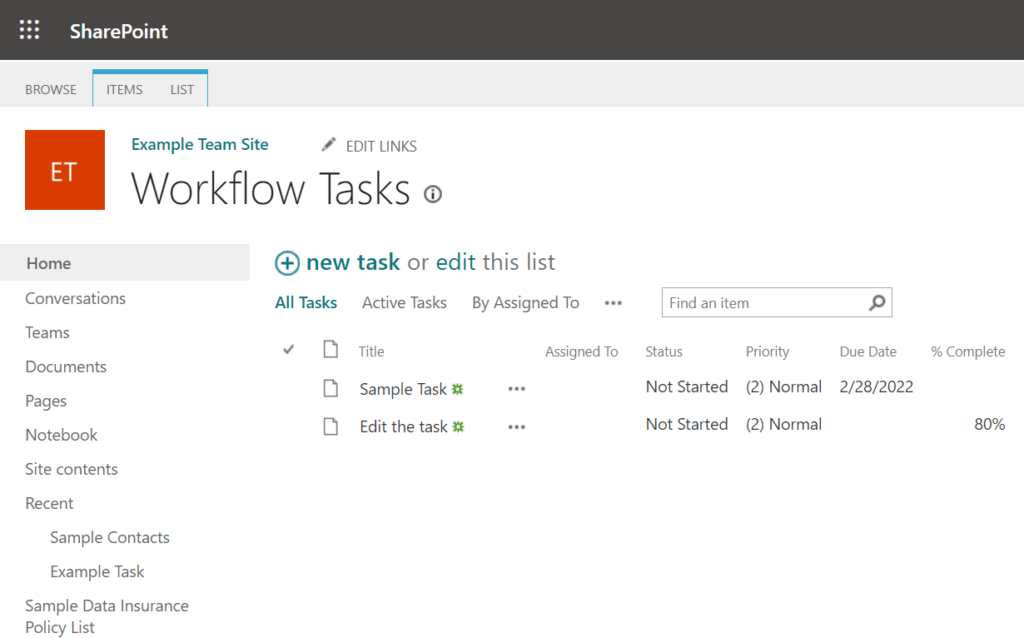The image size is (1024, 638).
Task: Switch to the LIST ribbon tab
Action: click(x=182, y=89)
